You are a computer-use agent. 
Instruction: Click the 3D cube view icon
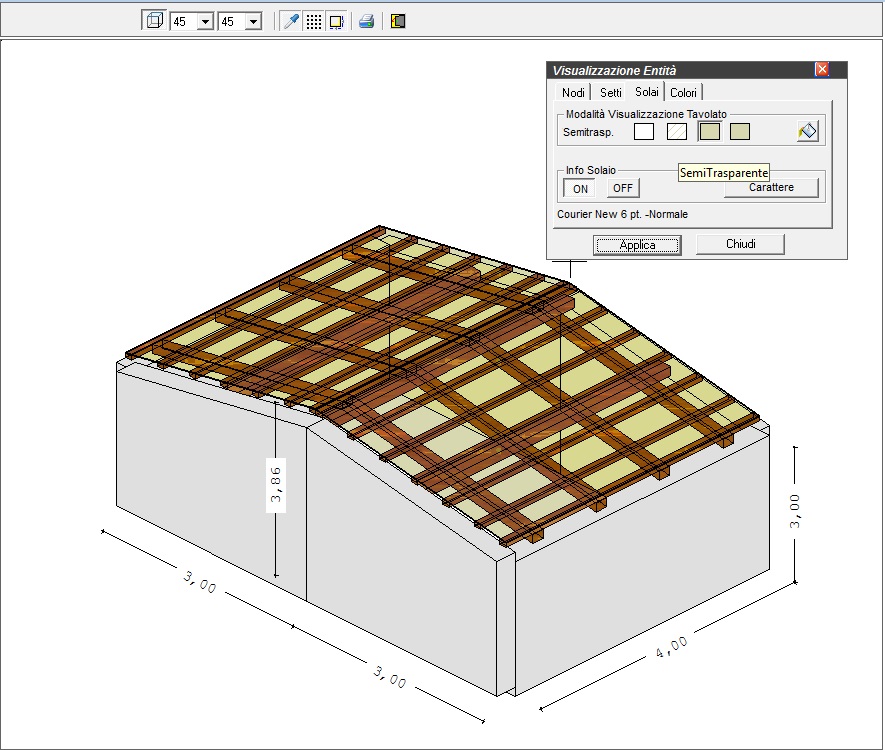pos(155,21)
